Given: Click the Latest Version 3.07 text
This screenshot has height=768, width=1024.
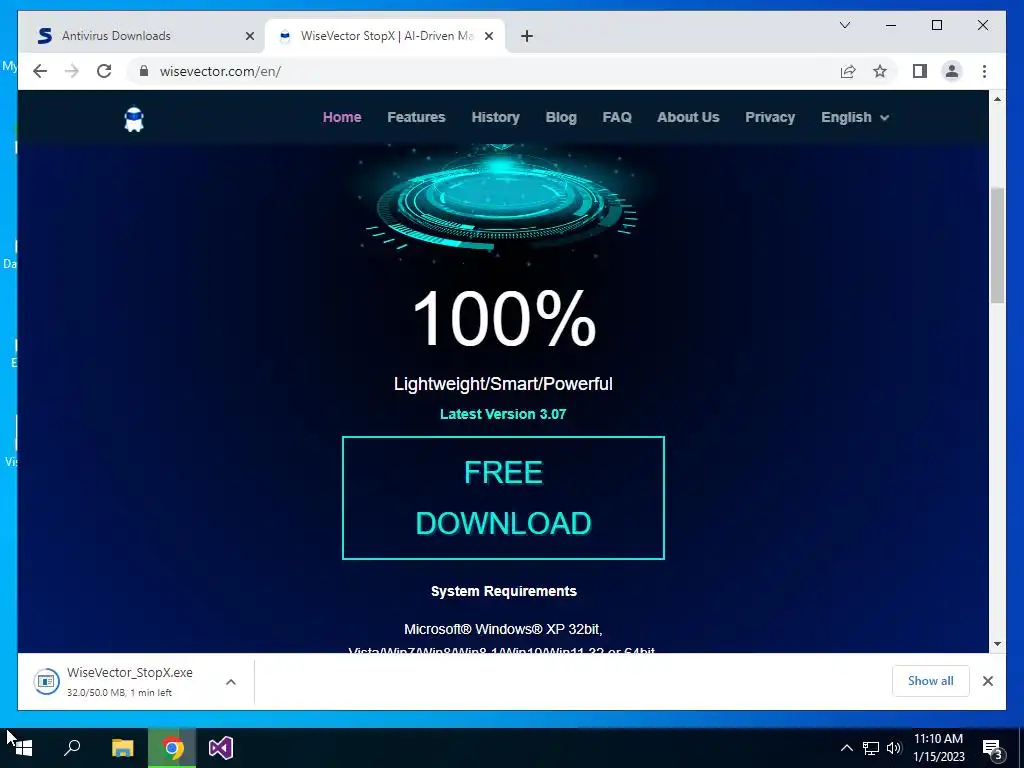Looking at the screenshot, I should [503, 414].
